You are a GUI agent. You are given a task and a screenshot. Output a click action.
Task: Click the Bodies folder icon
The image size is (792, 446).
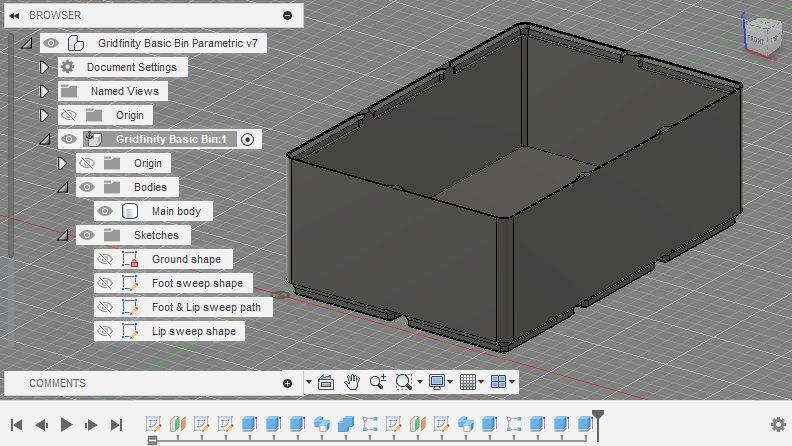coord(112,187)
